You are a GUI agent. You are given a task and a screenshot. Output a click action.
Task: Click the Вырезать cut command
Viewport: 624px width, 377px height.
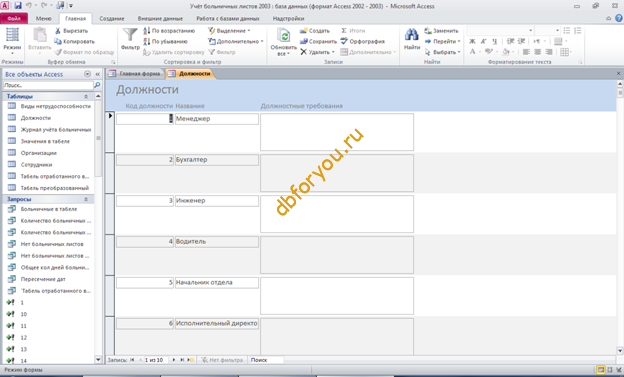coord(71,31)
